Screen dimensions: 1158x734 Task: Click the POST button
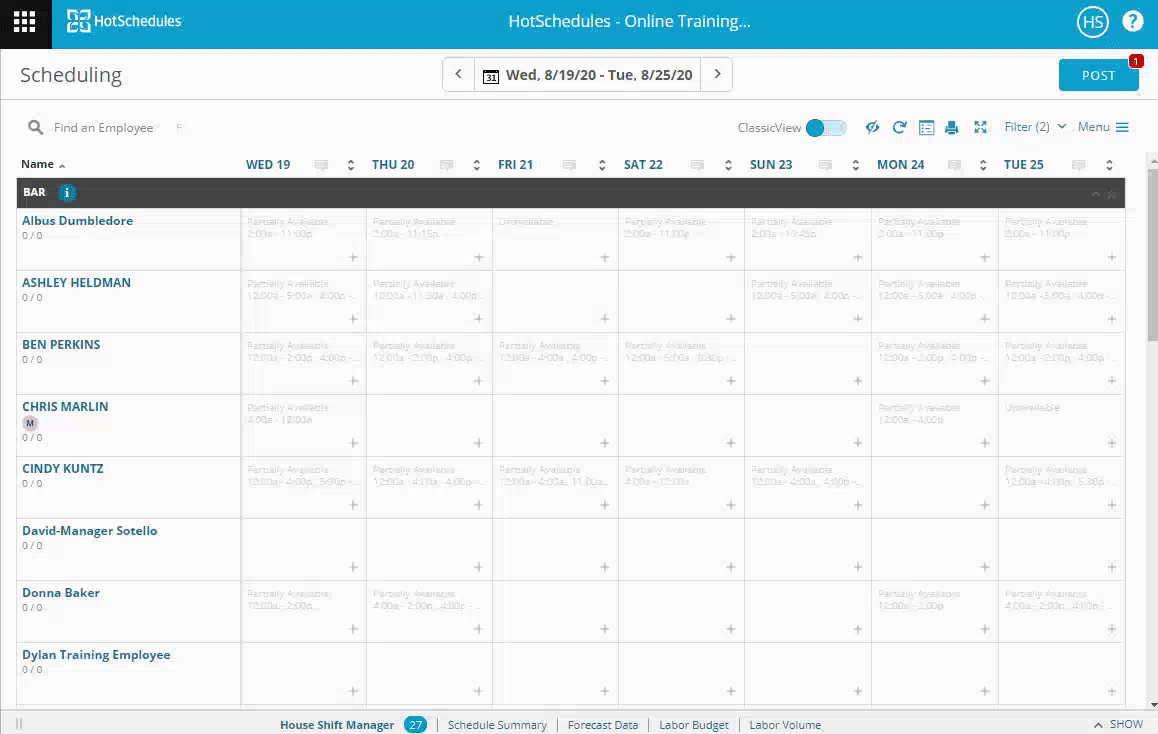pyautogui.click(x=1098, y=76)
